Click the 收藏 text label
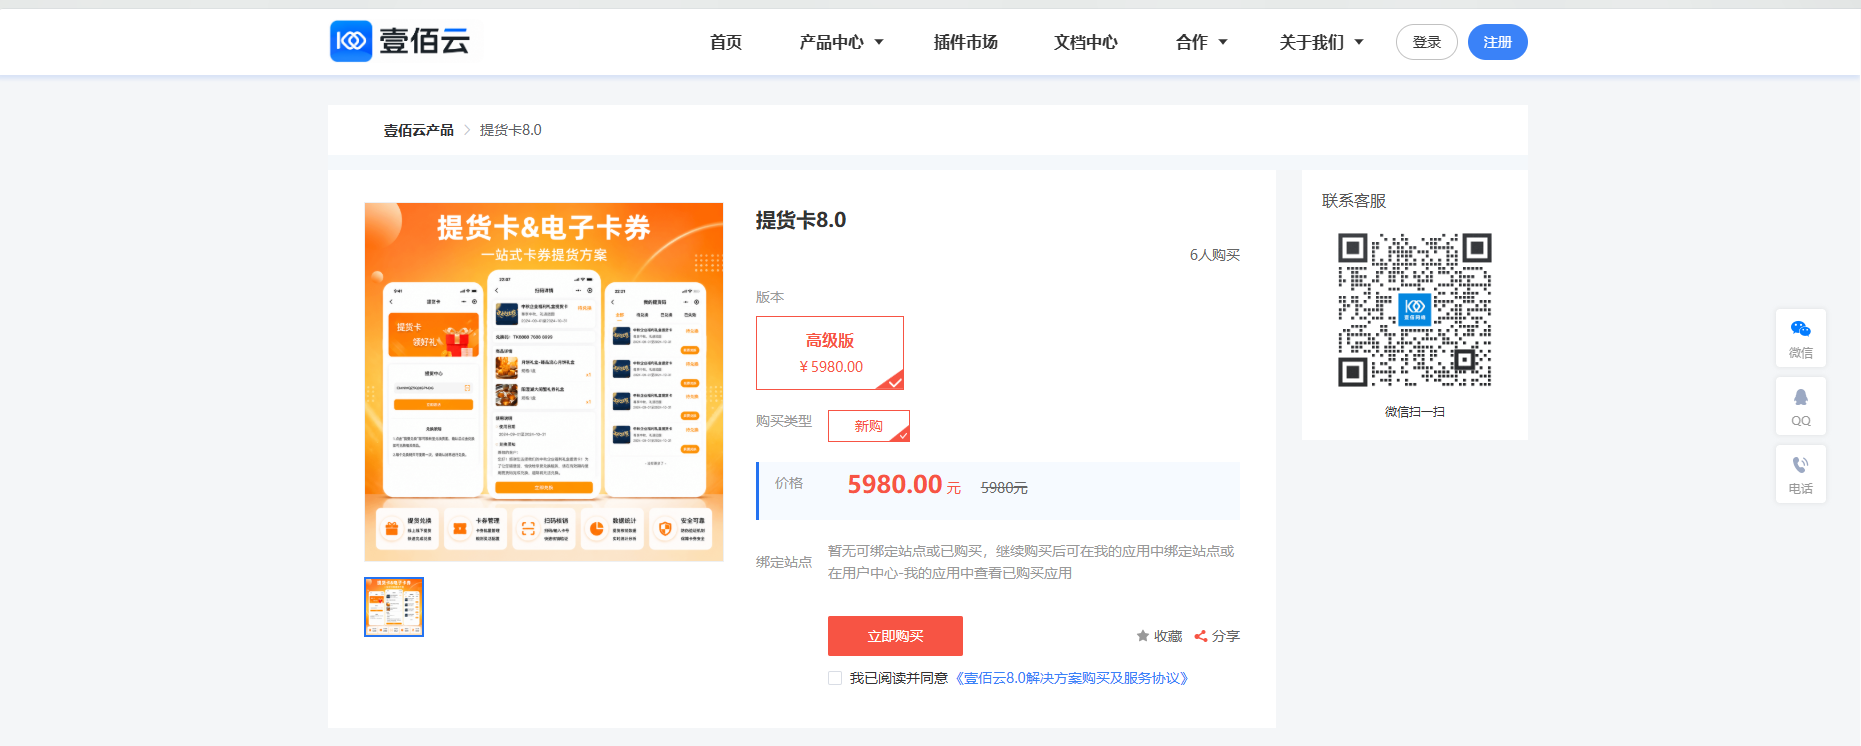Image resolution: width=1861 pixels, height=746 pixels. point(1168,636)
